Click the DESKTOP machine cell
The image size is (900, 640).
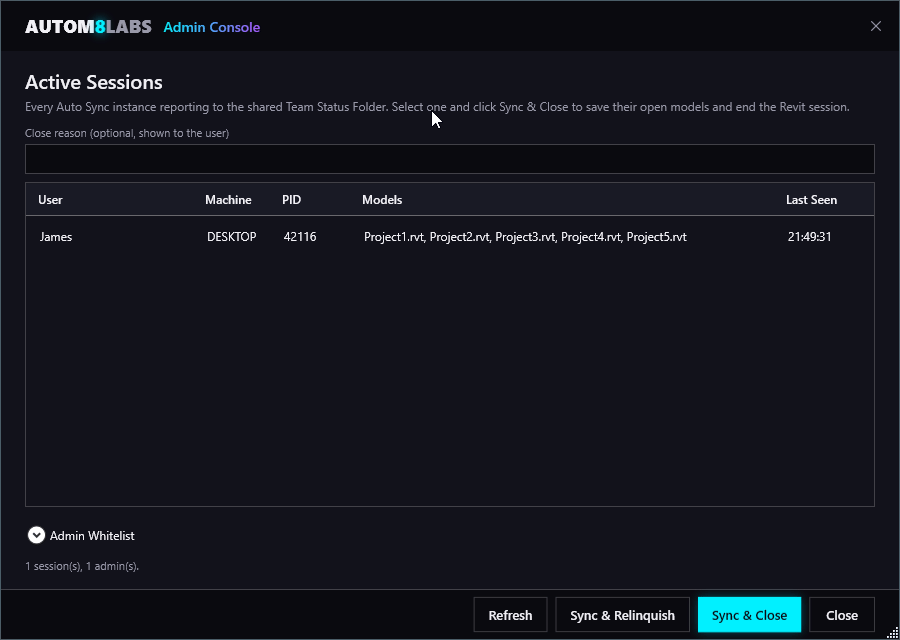click(x=231, y=236)
